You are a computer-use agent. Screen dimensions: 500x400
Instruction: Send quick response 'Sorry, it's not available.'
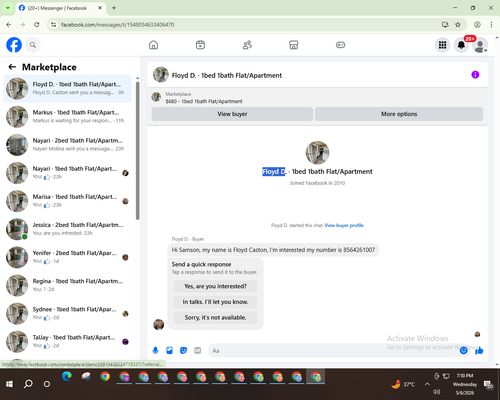[215, 318]
